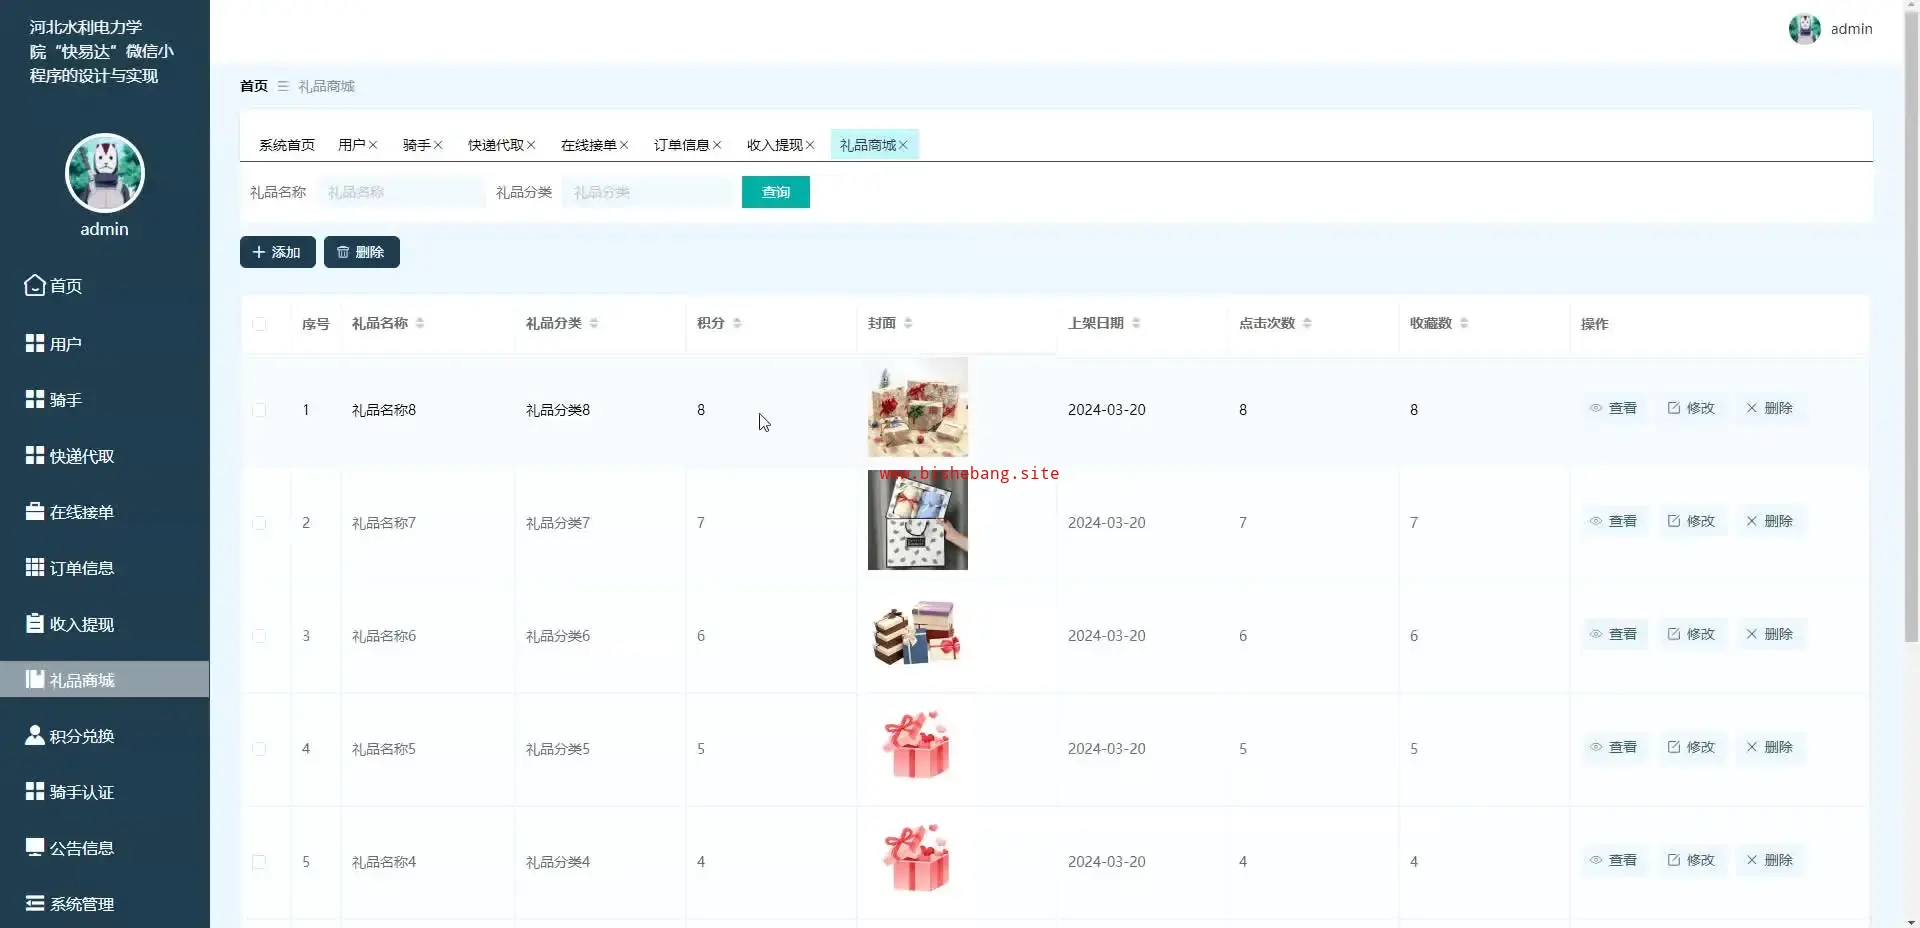
Task: Open 骑手认证 sidebar menu
Action: [x=104, y=792]
